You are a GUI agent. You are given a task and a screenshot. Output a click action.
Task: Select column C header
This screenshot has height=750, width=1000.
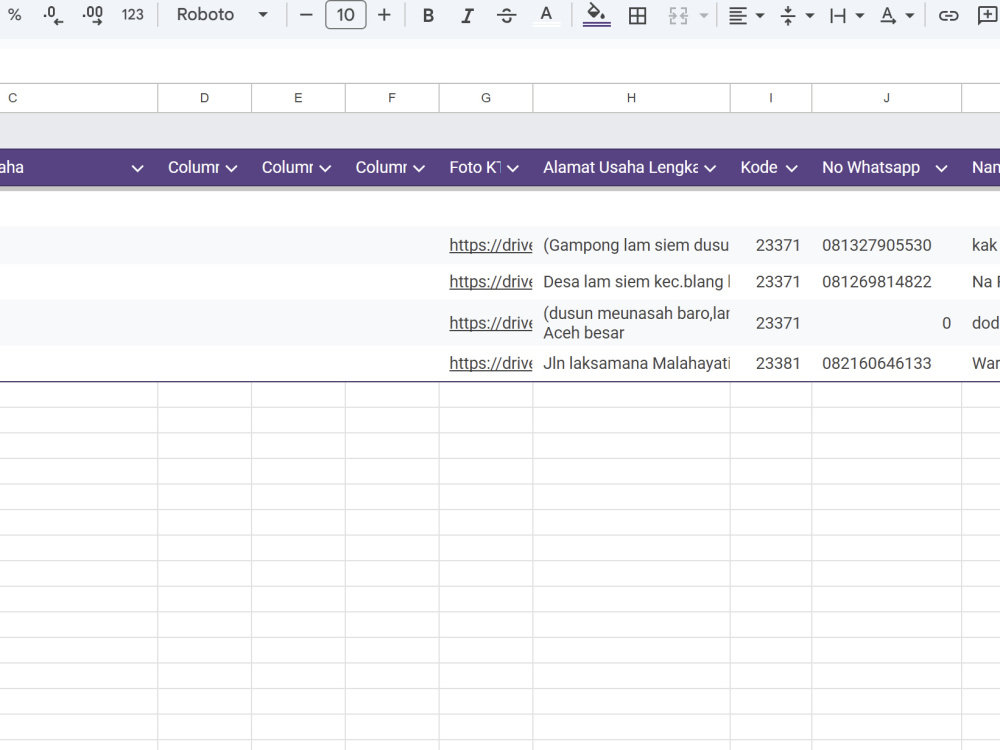point(78,98)
